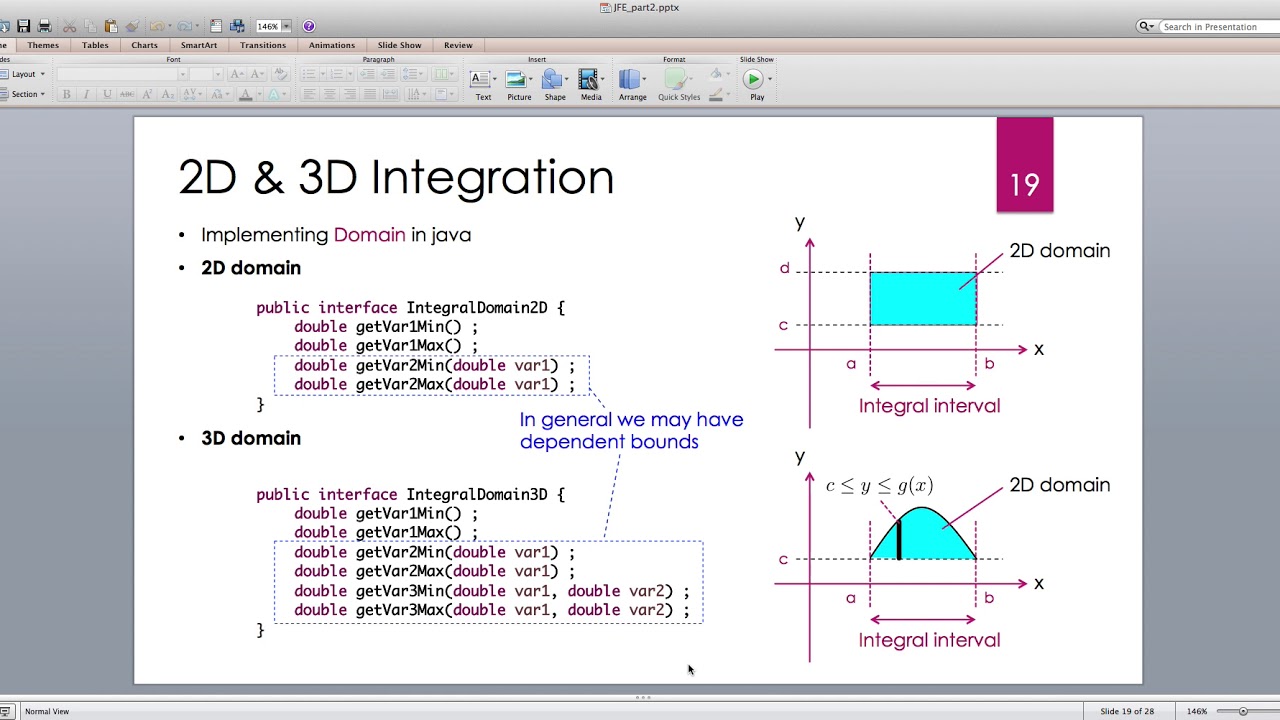Click the Print icon in toolbar

[x=44, y=26]
